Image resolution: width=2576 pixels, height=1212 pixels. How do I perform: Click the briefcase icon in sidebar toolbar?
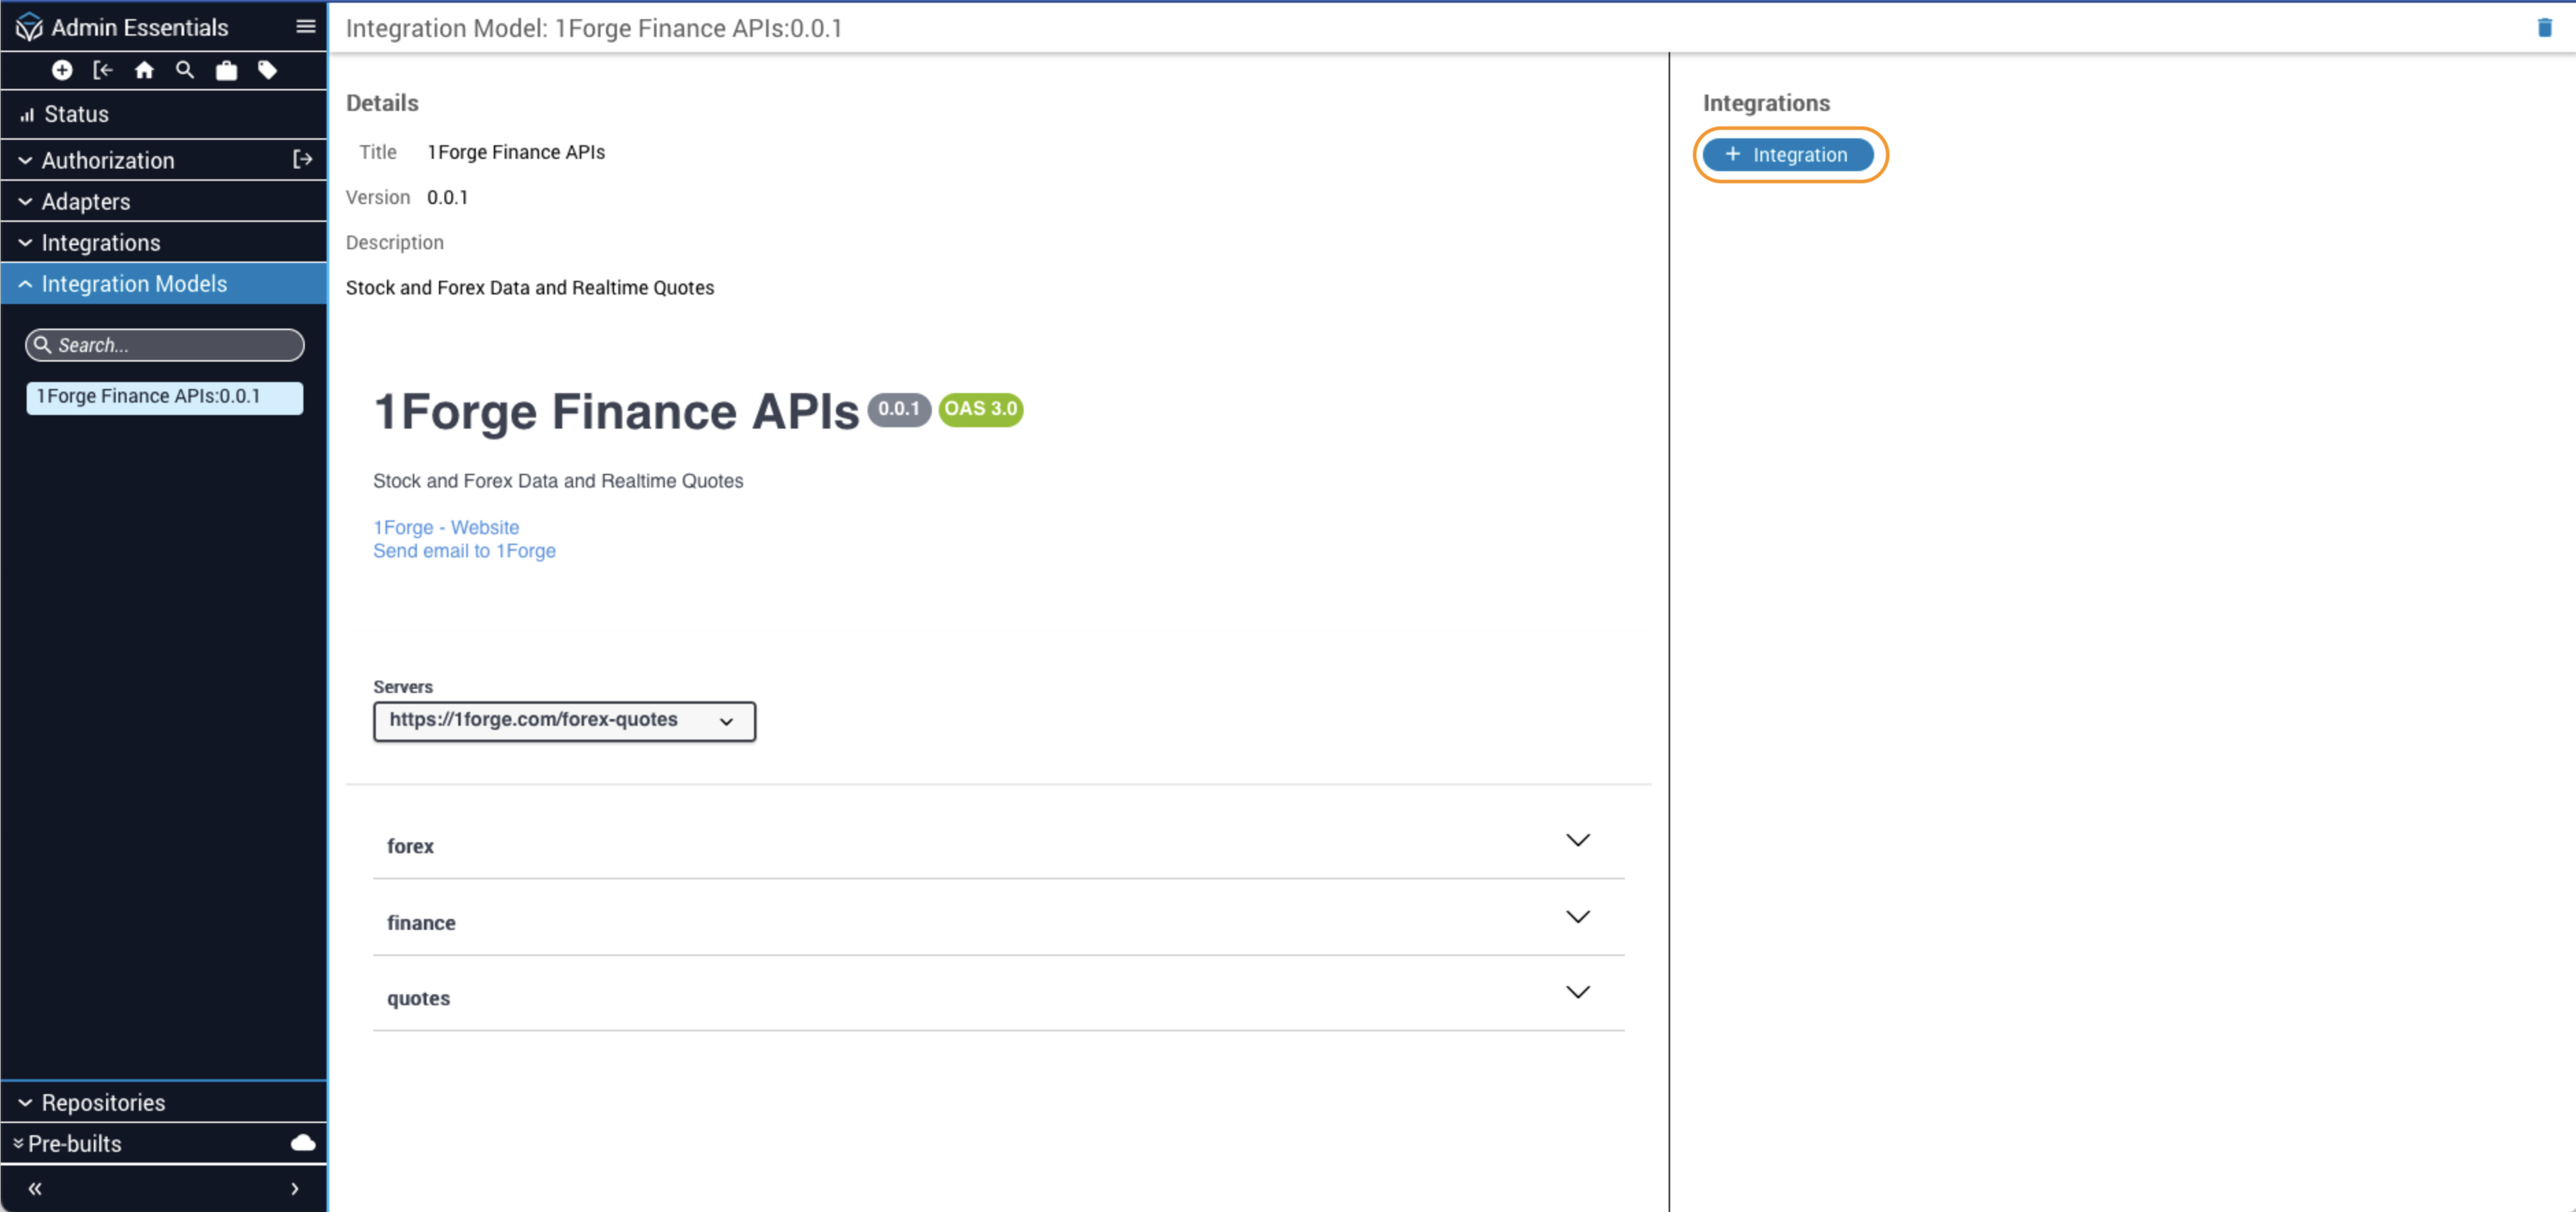point(227,70)
